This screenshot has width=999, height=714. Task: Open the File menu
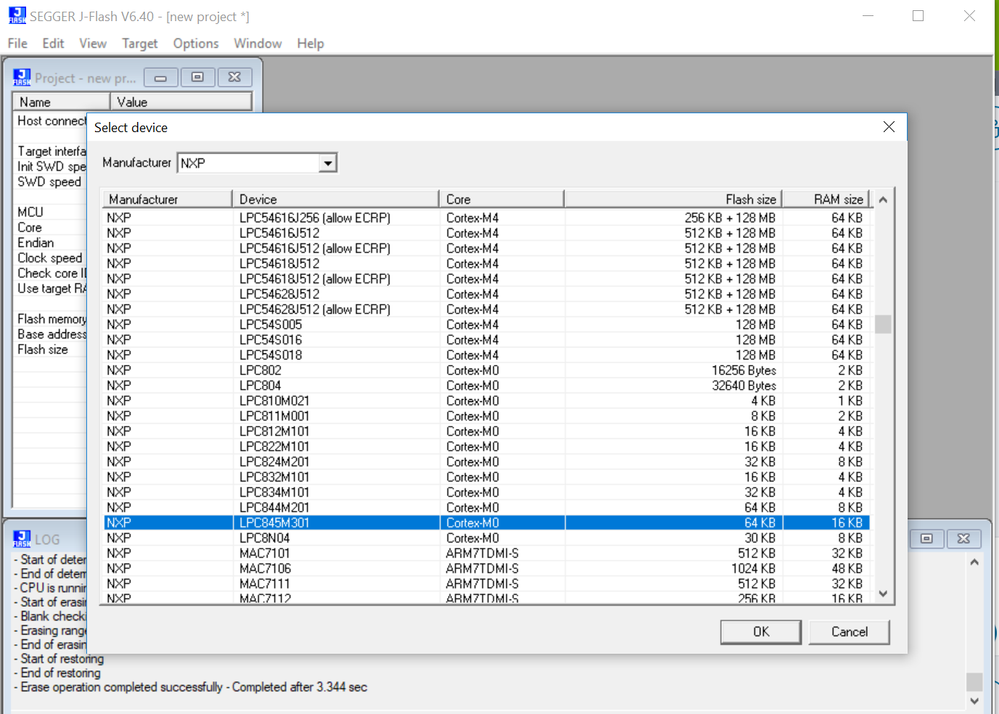pyautogui.click(x=17, y=43)
